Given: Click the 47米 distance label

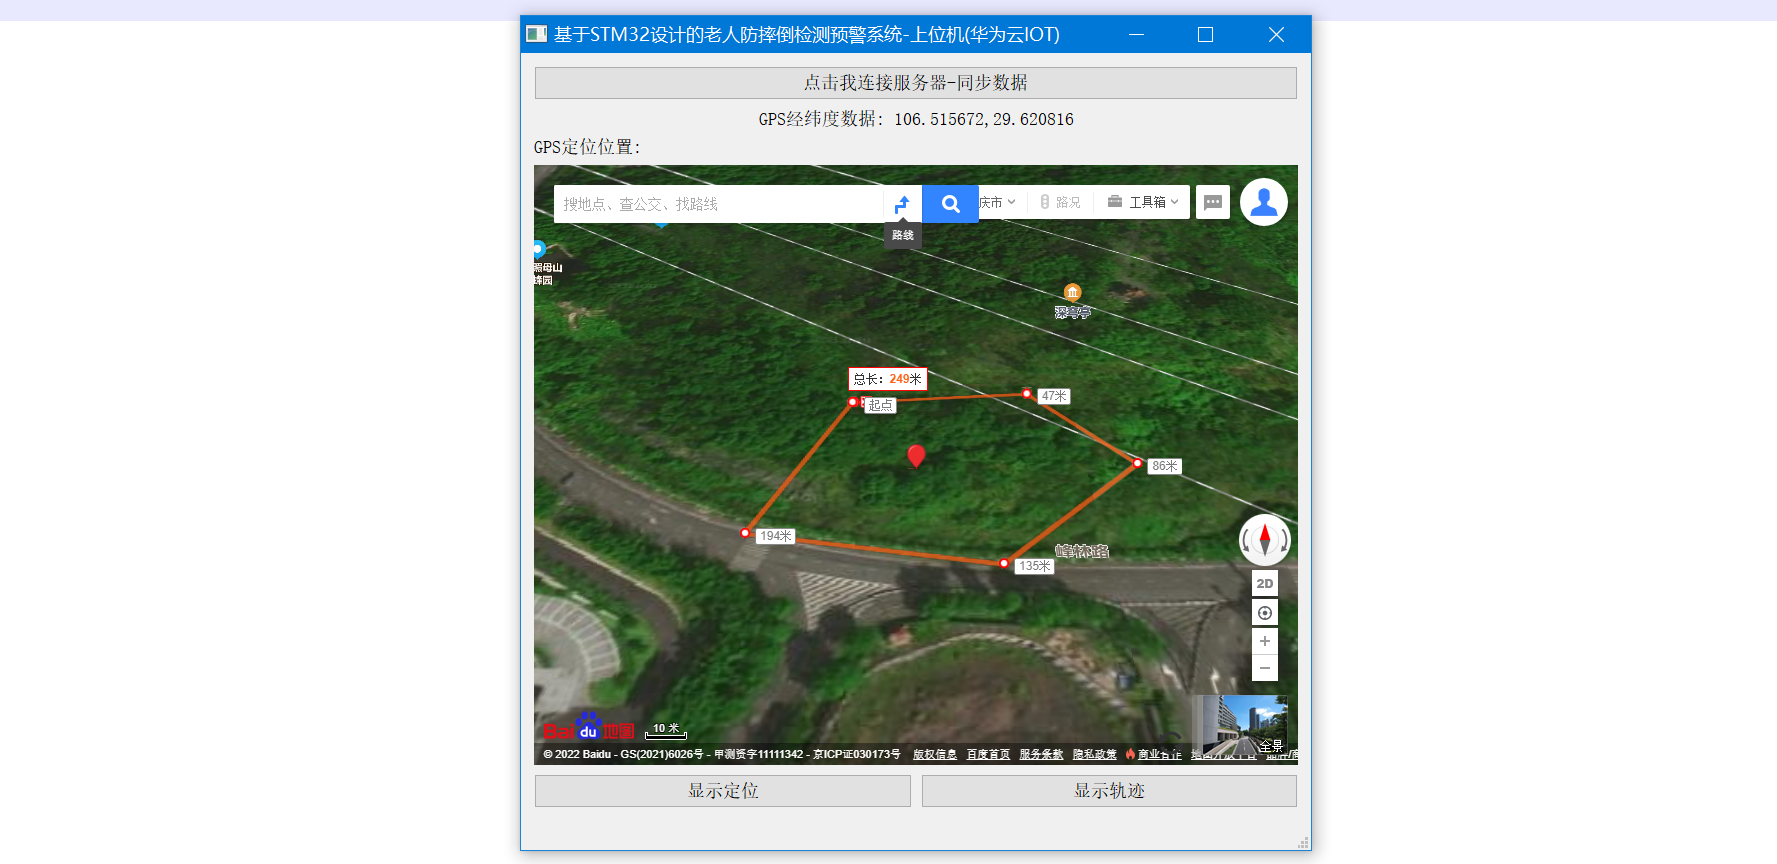Looking at the screenshot, I should coord(1054,396).
